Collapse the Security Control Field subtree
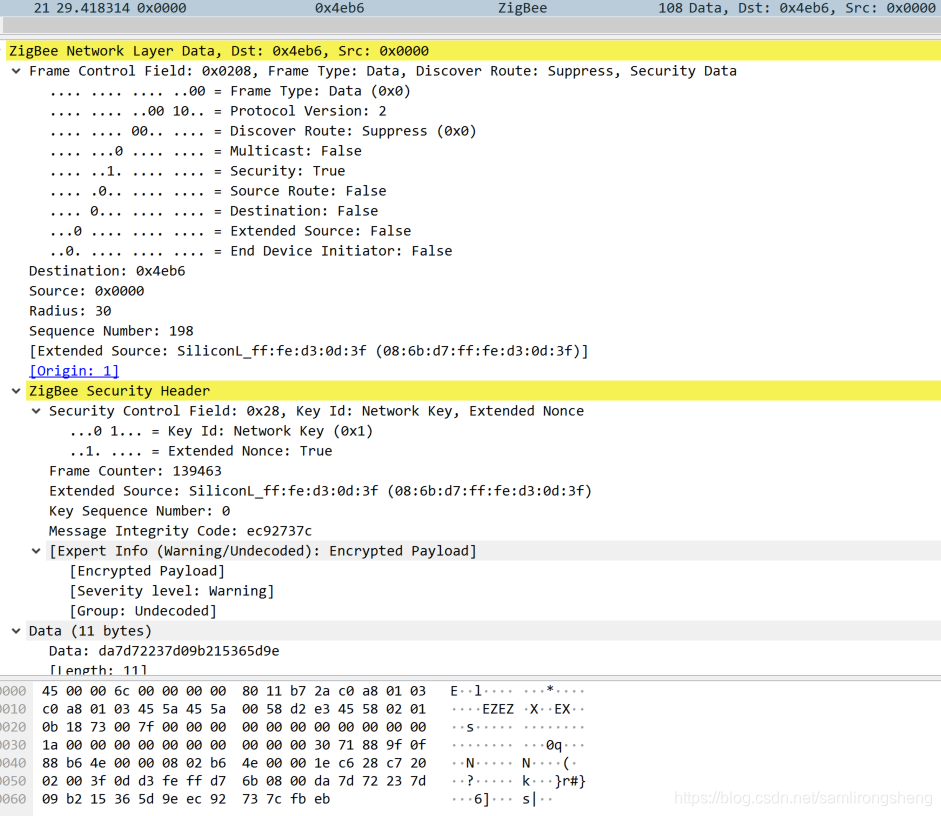The image size is (941, 816). [x=36, y=410]
